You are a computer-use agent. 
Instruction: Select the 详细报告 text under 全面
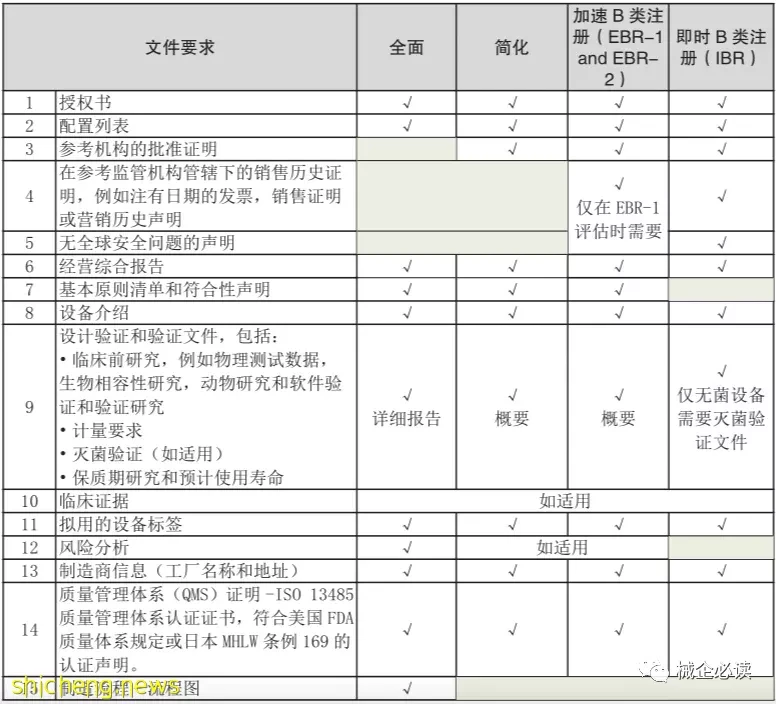click(406, 419)
